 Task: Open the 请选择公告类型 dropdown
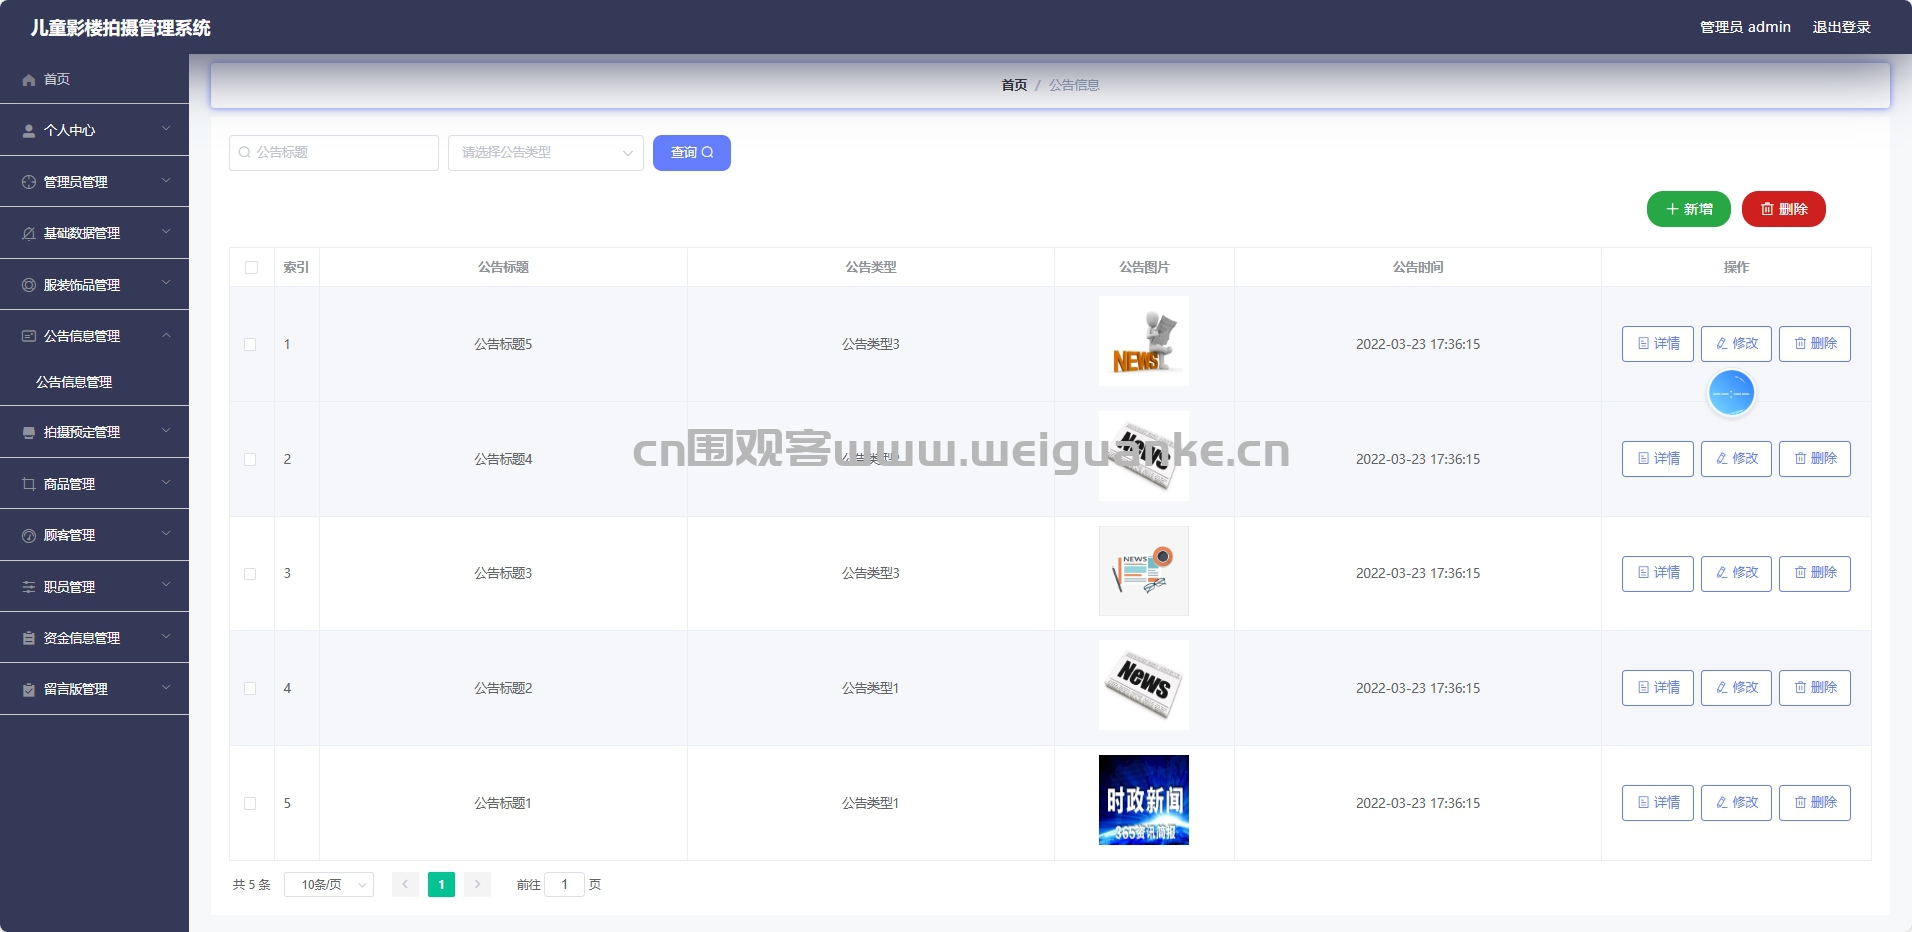click(x=546, y=153)
